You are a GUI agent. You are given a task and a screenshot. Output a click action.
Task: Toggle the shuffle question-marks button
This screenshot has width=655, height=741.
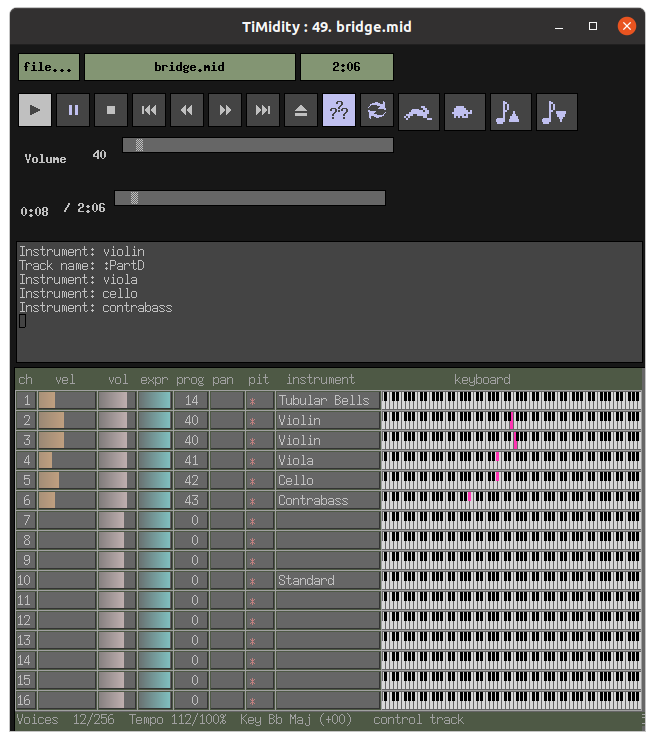point(339,110)
